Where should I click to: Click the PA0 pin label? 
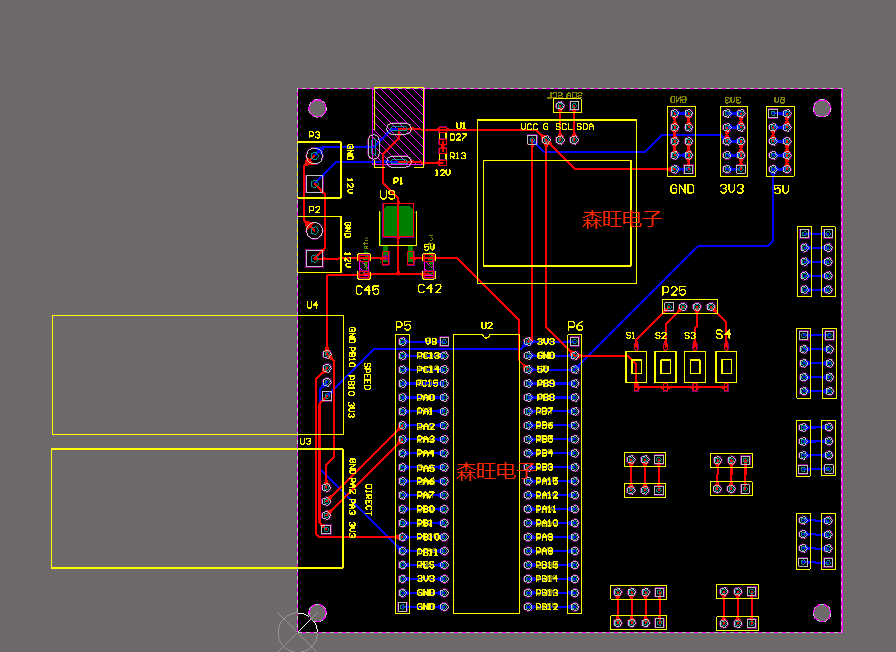click(426, 398)
